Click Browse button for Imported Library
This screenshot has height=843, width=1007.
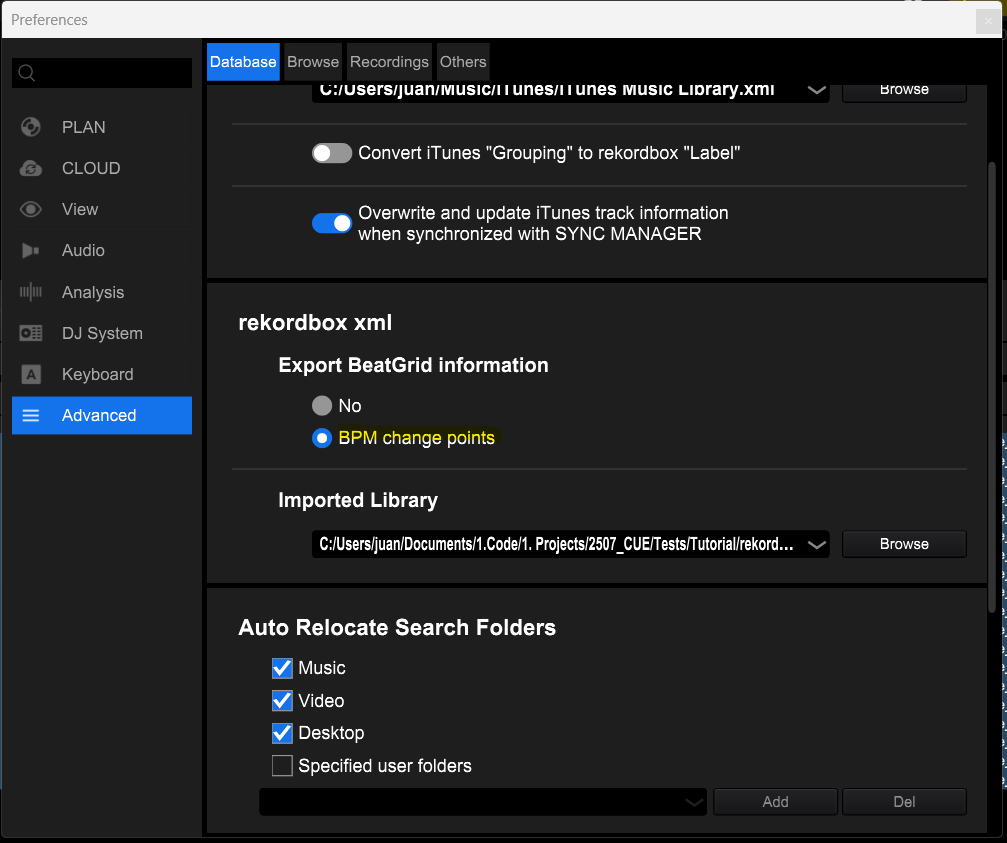click(x=904, y=544)
